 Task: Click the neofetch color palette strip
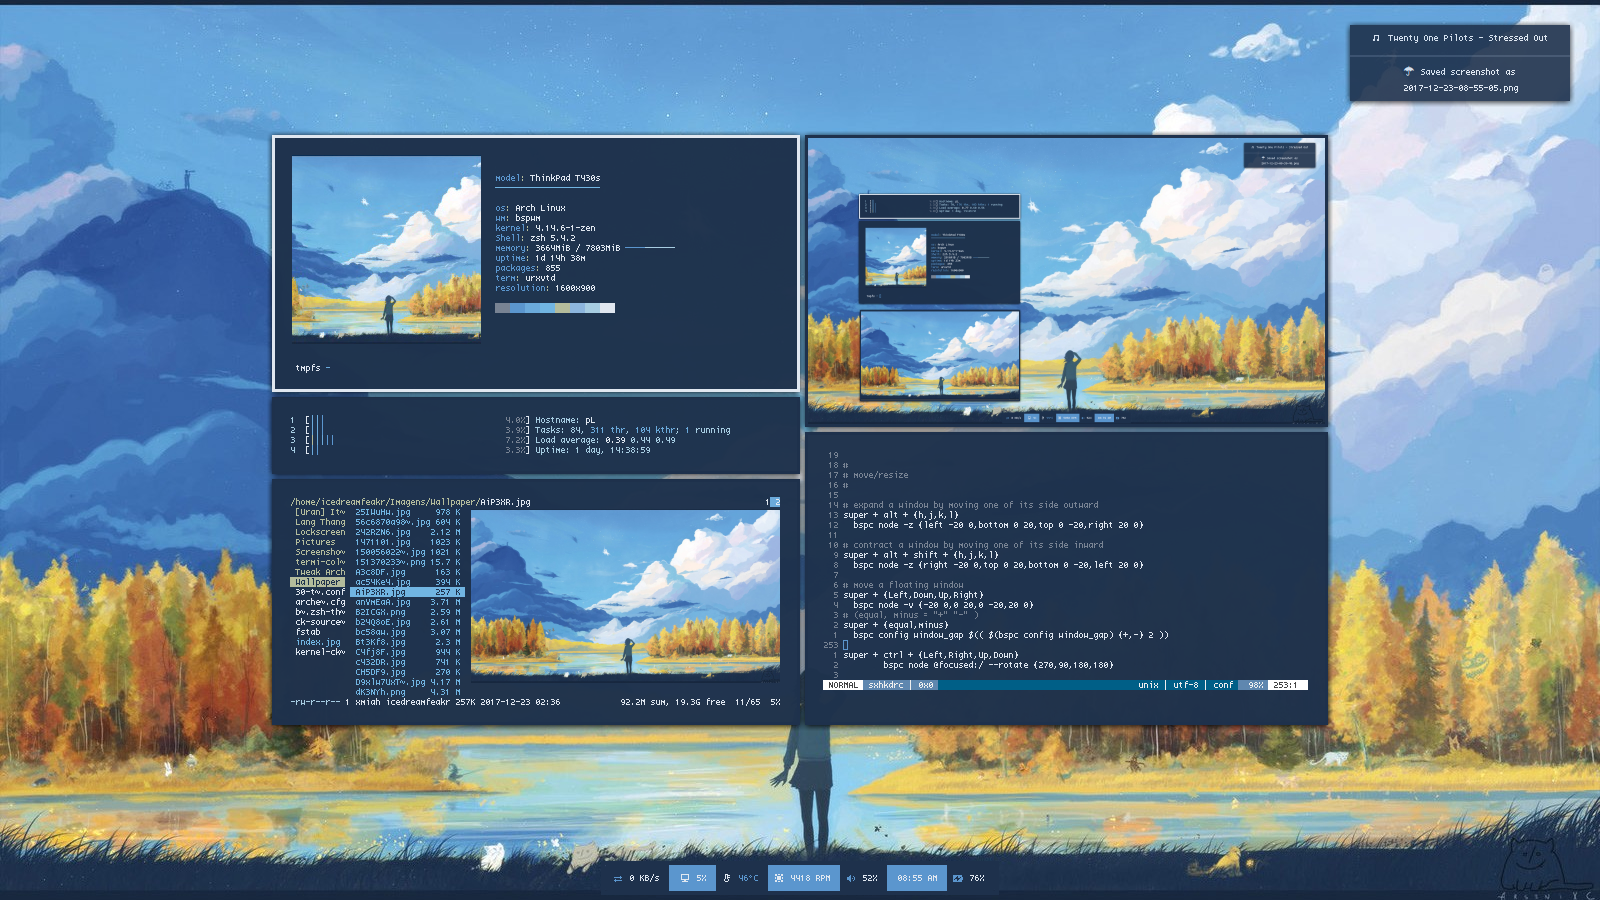click(x=555, y=308)
